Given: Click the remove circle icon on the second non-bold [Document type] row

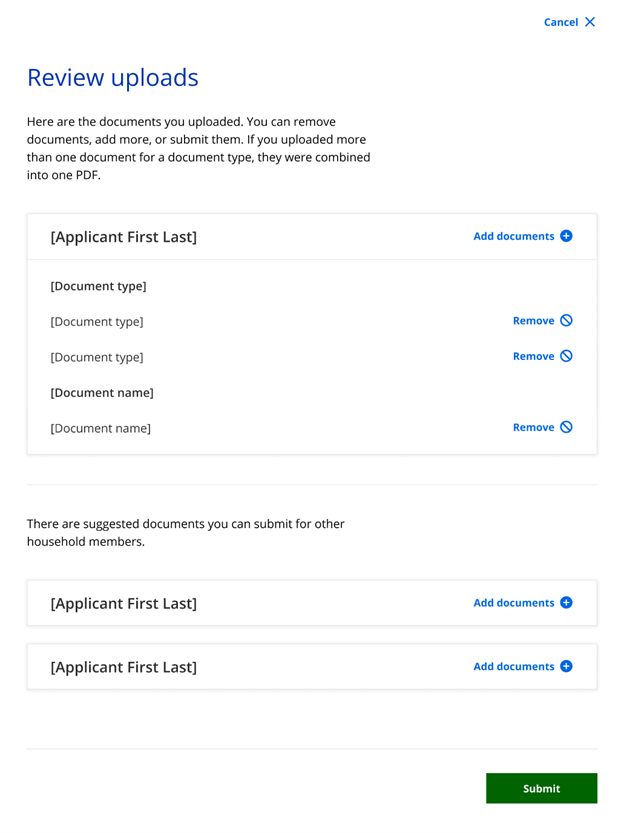Looking at the screenshot, I should [x=567, y=356].
